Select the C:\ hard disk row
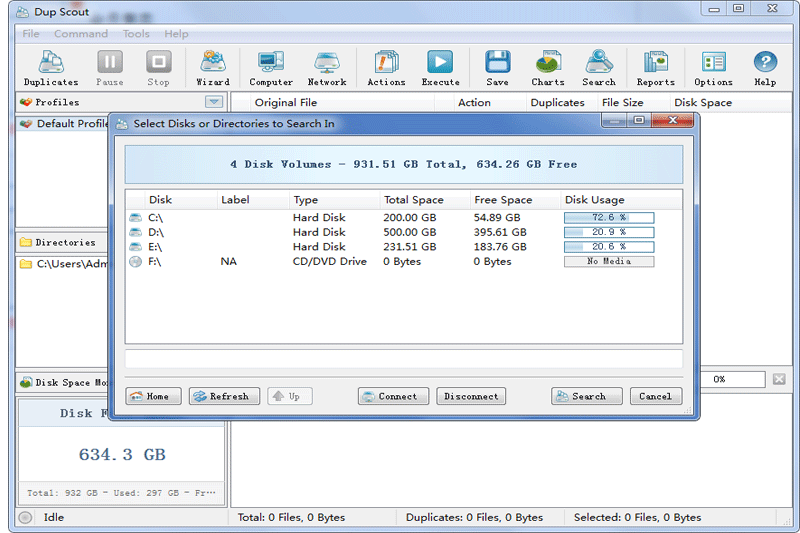Image resolution: width=800 pixels, height=533 pixels. click(x=403, y=218)
